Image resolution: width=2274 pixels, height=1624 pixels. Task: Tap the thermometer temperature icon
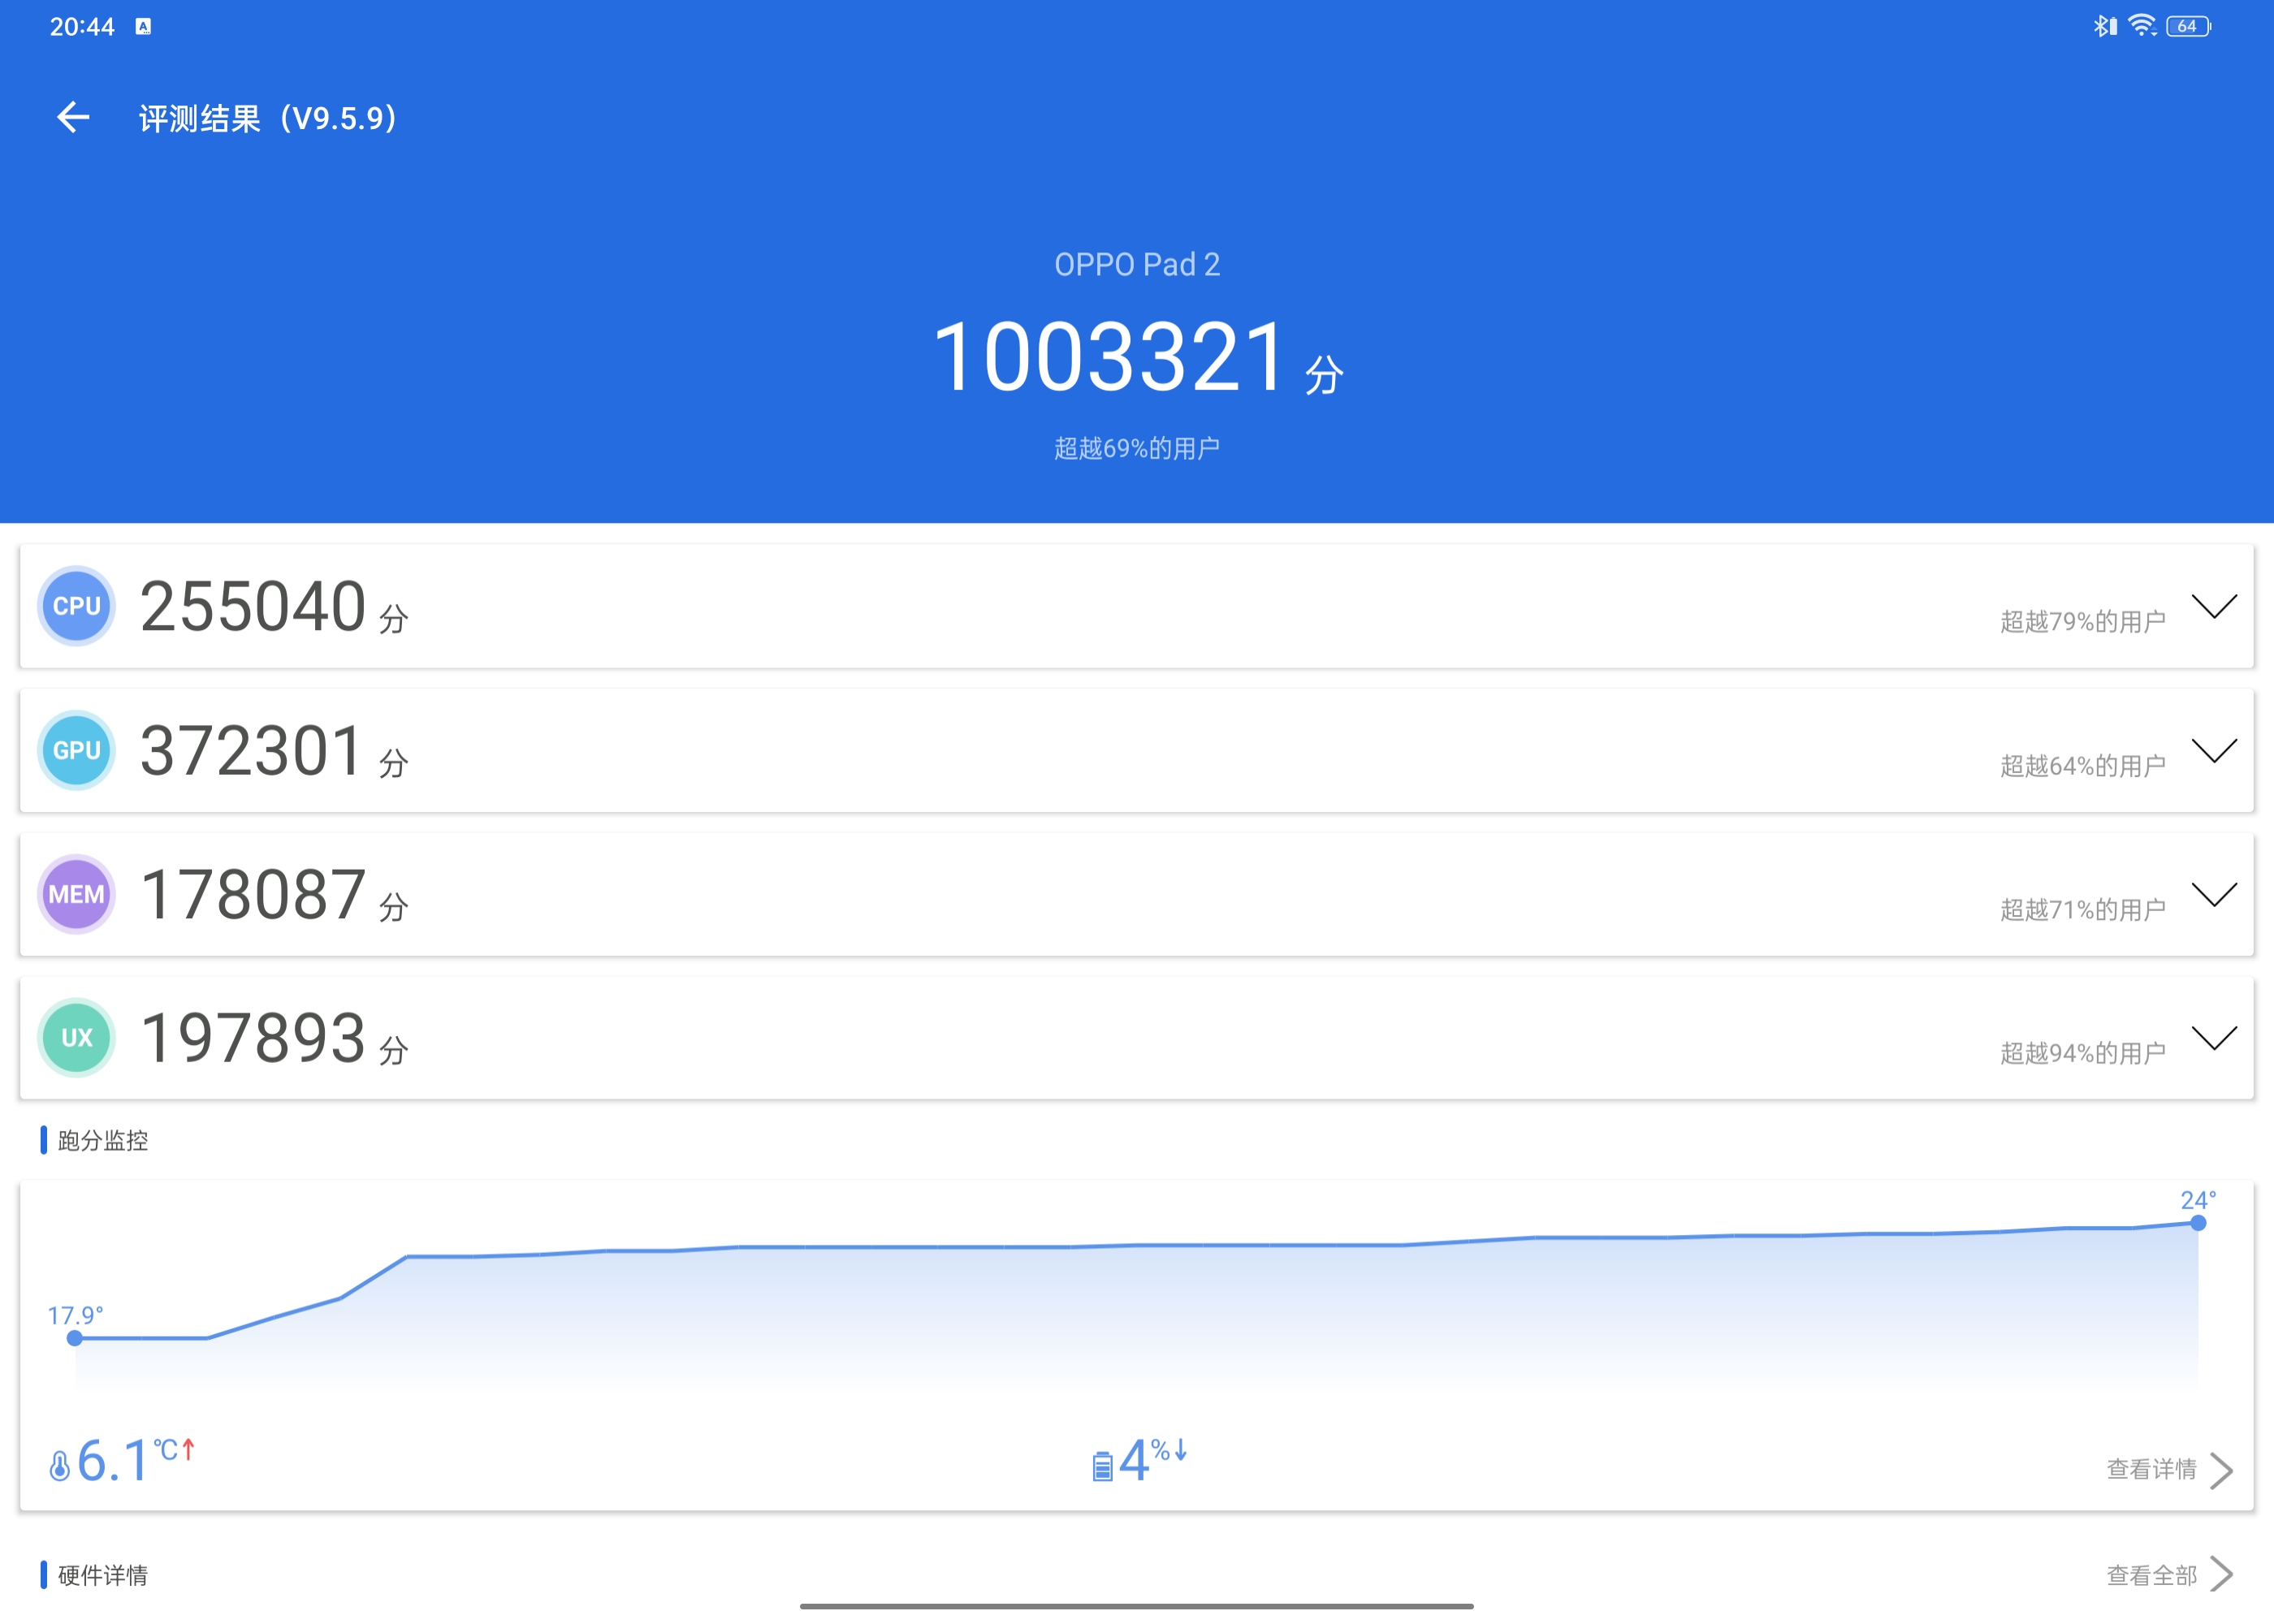click(60, 1466)
